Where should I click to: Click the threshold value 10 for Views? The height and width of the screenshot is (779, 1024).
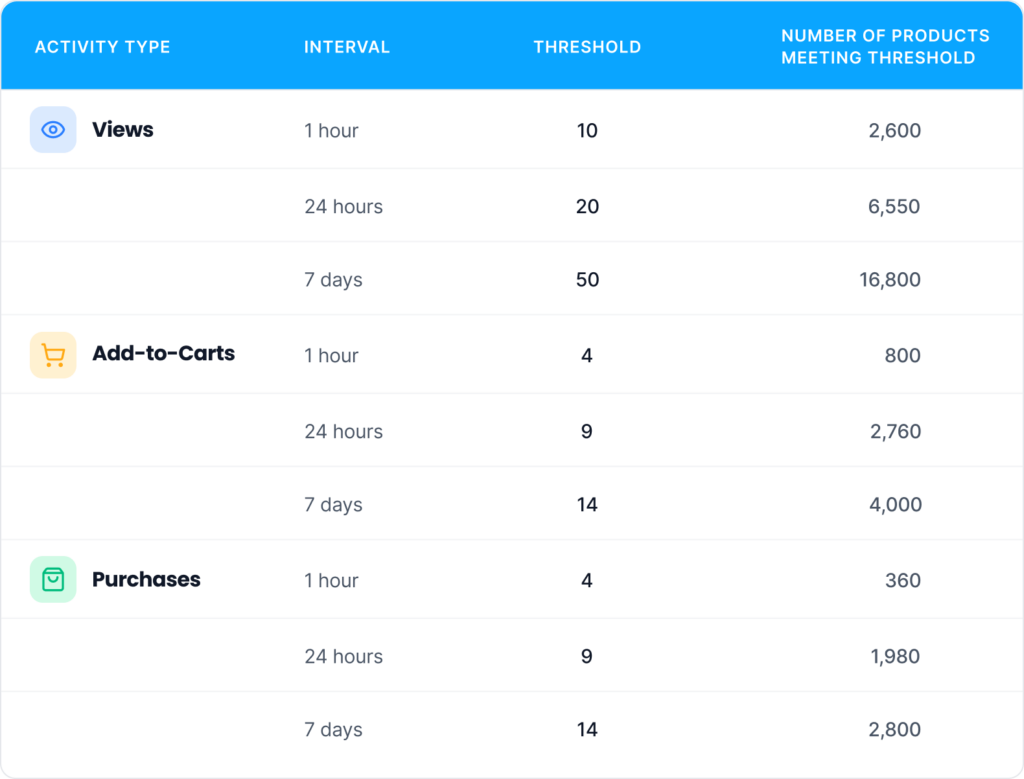click(x=587, y=131)
